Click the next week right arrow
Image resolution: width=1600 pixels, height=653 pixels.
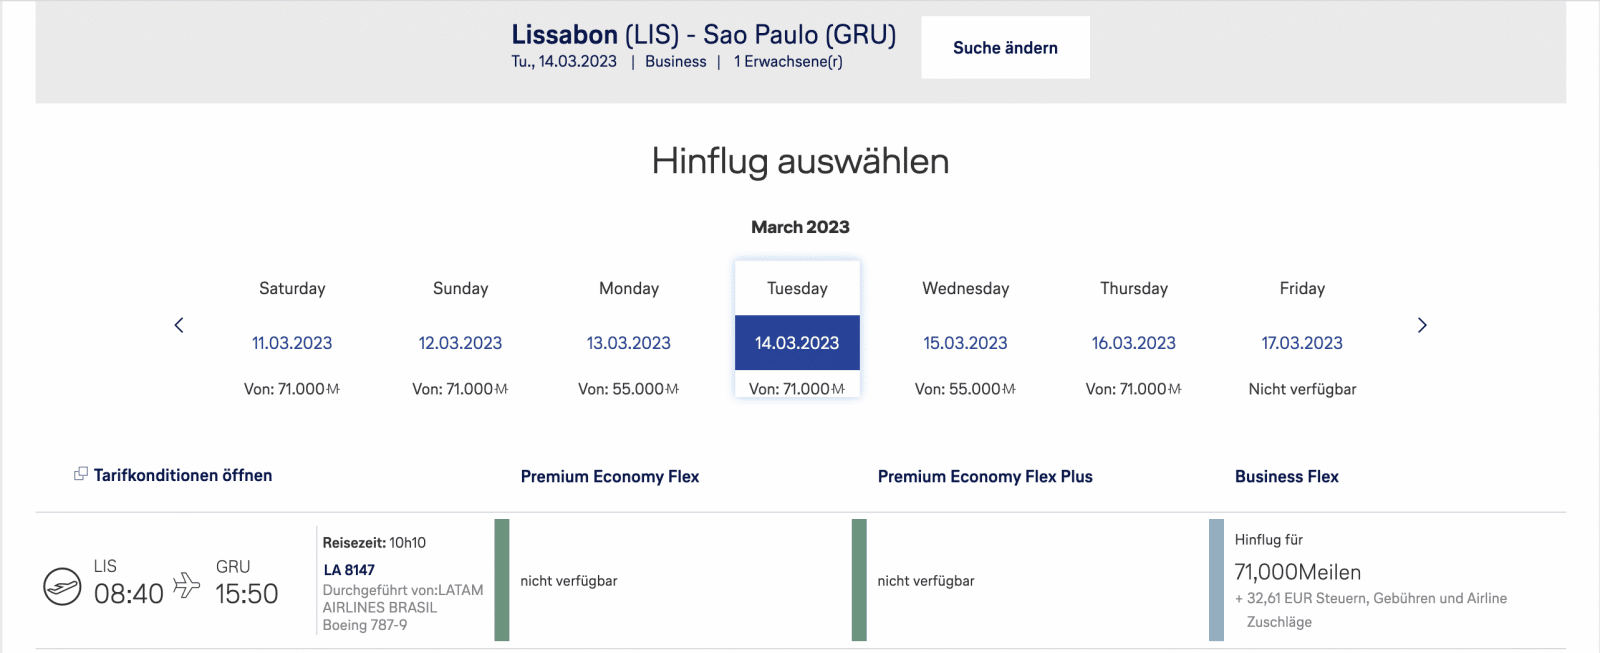point(1421,325)
